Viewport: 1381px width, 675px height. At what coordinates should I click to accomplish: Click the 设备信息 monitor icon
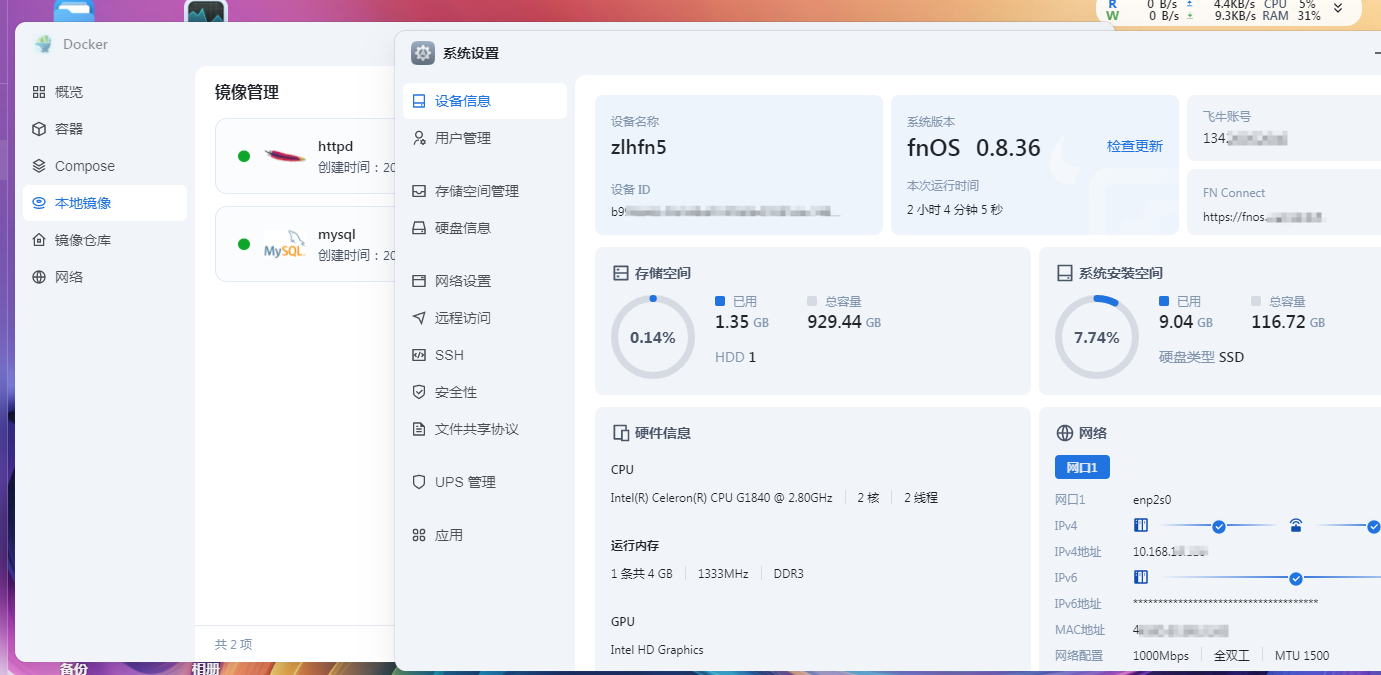419,101
